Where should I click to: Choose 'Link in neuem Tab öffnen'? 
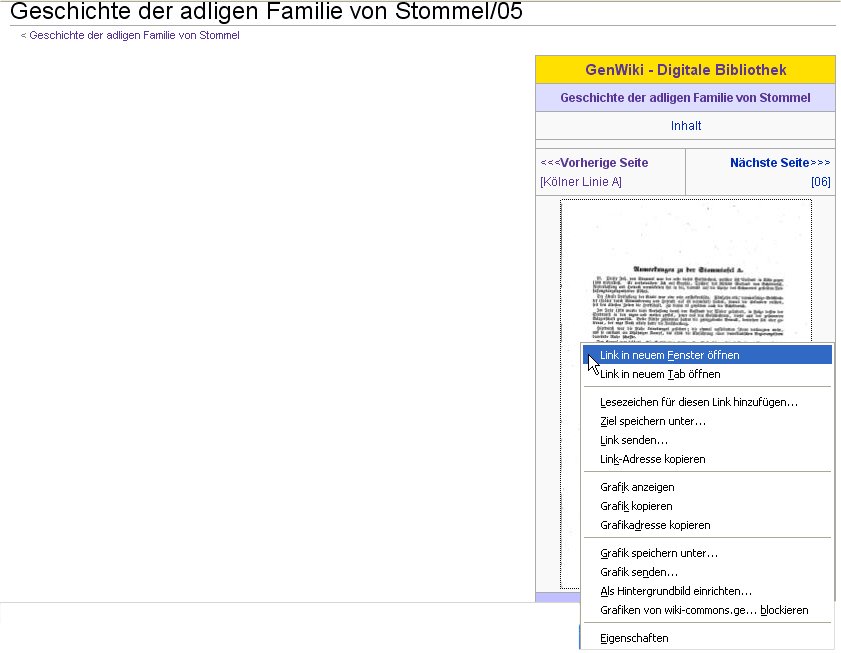(x=660, y=374)
